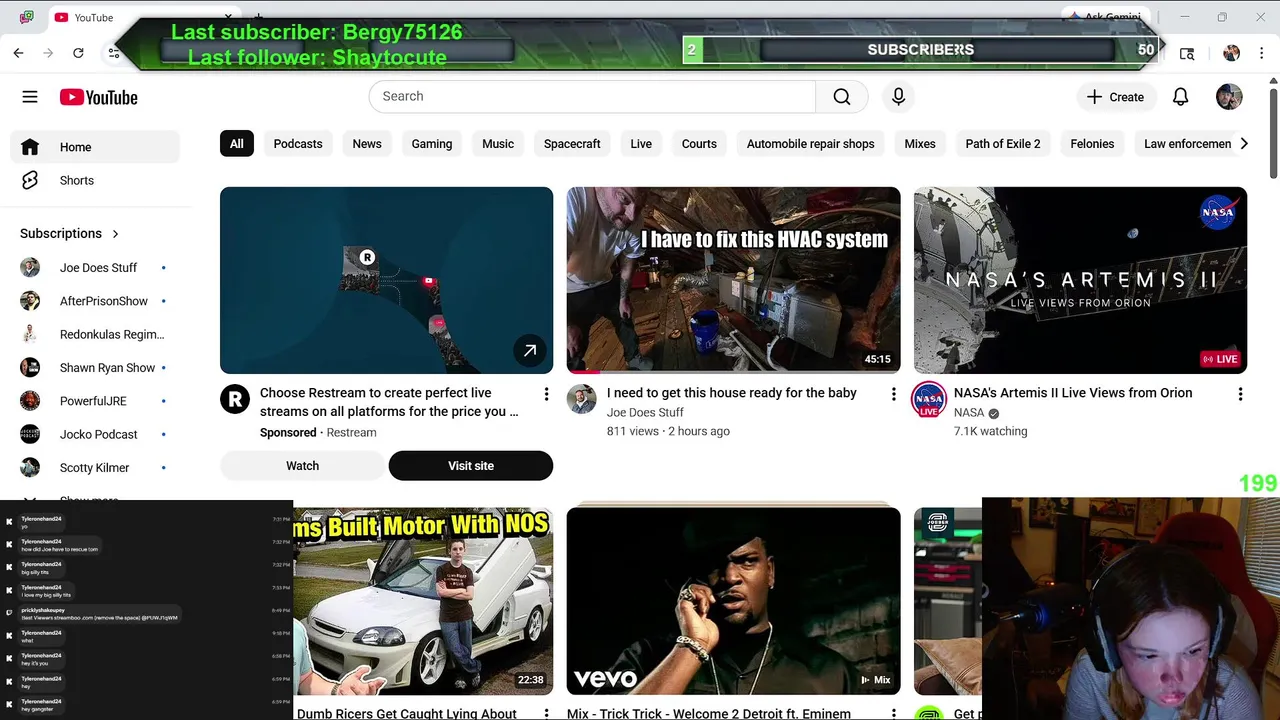
Task: Click Watch button on Restream ad
Action: coord(302,465)
